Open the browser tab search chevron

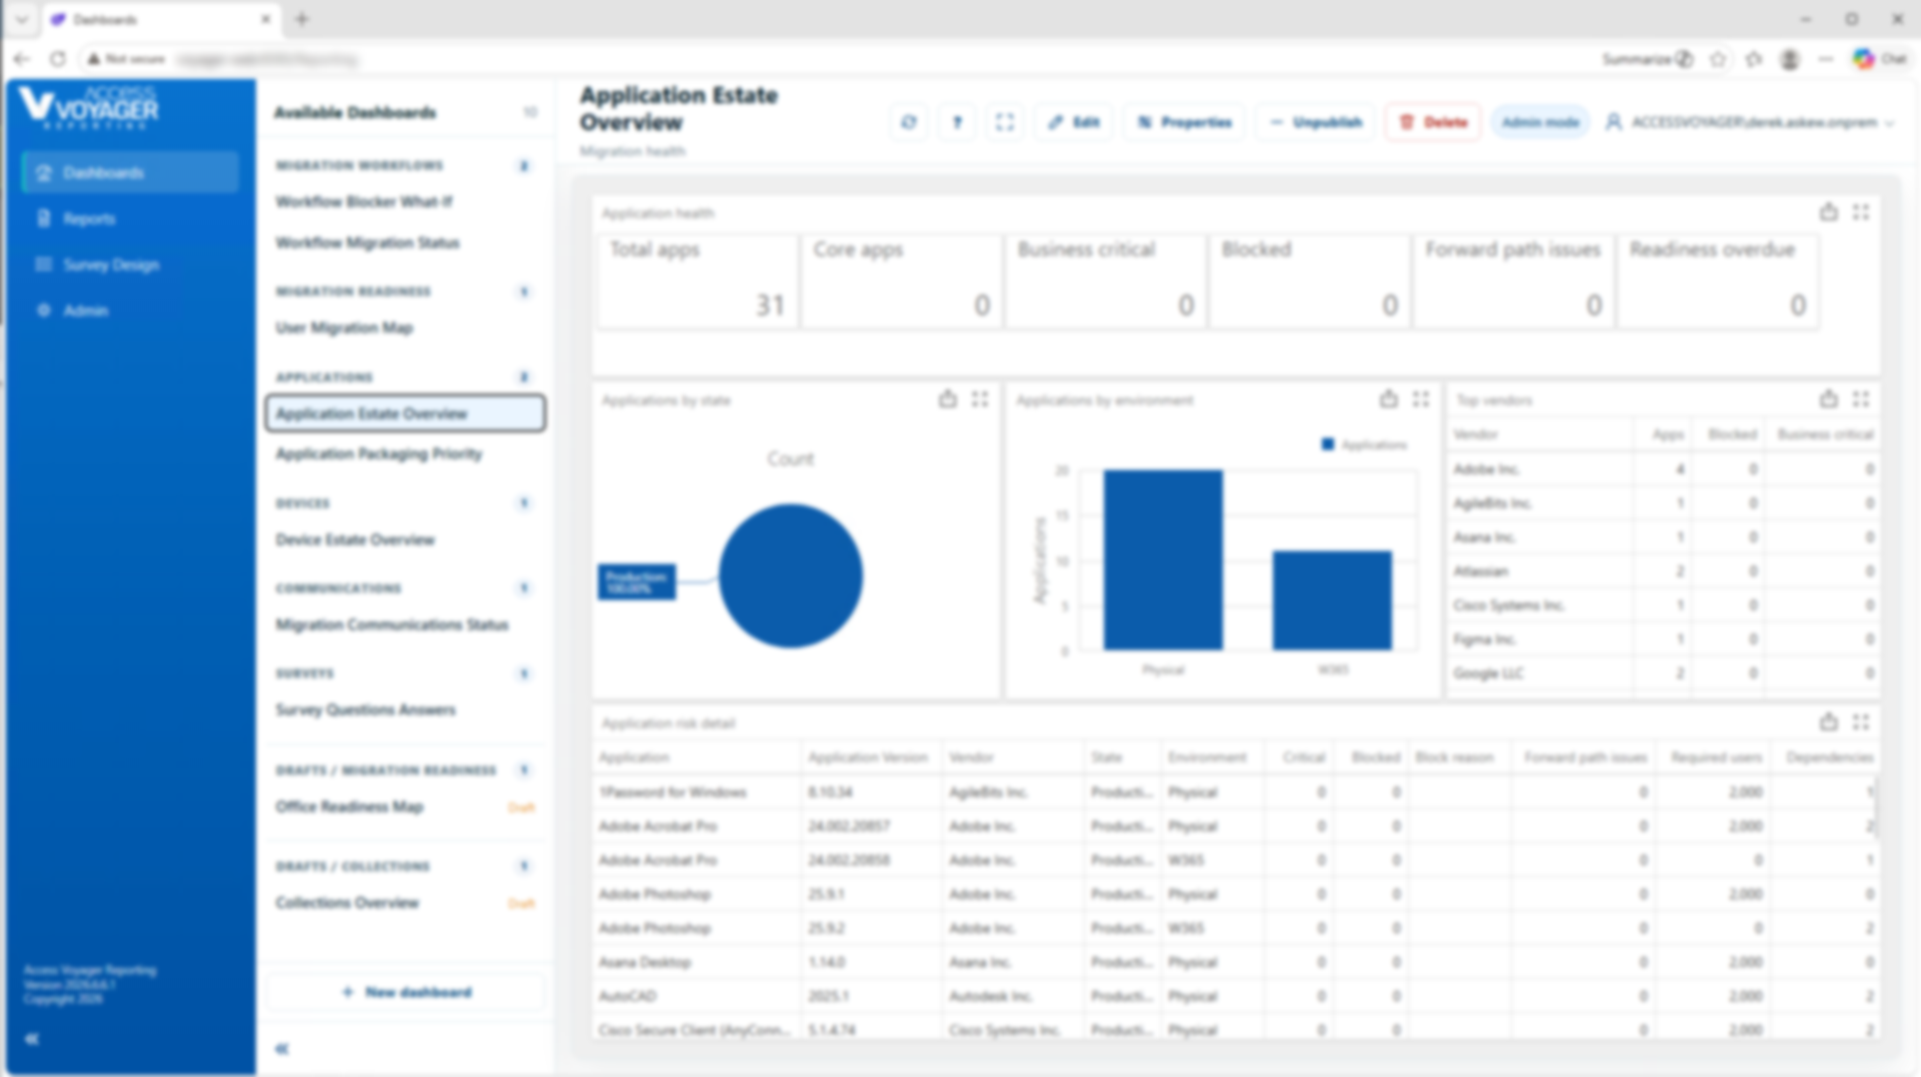[x=21, y=19]
